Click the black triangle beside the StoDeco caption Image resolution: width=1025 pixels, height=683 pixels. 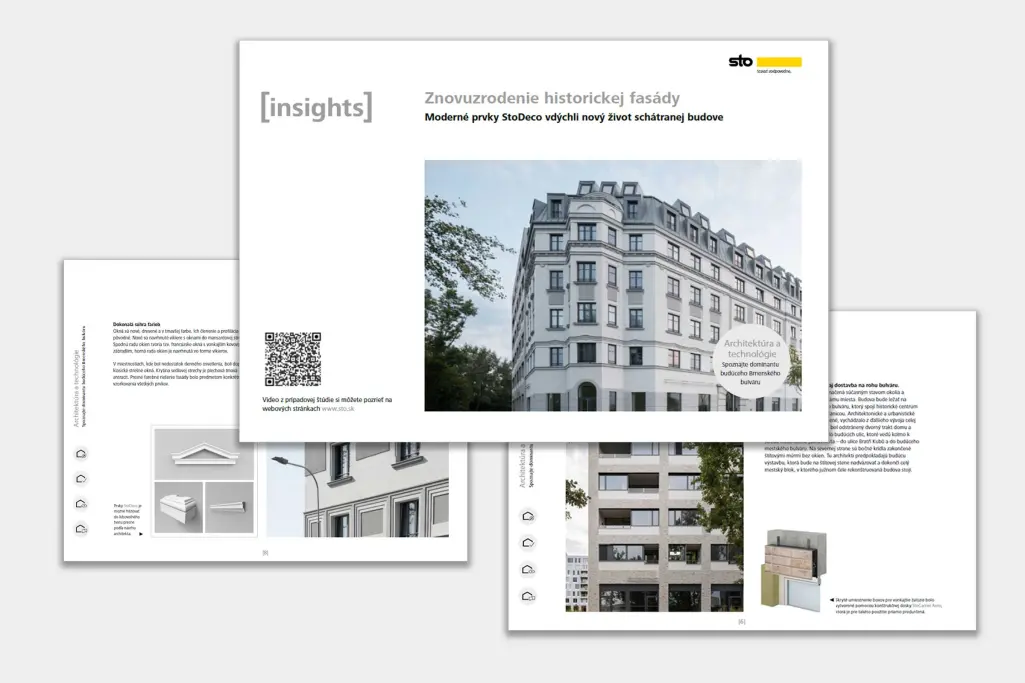(141, 534)
